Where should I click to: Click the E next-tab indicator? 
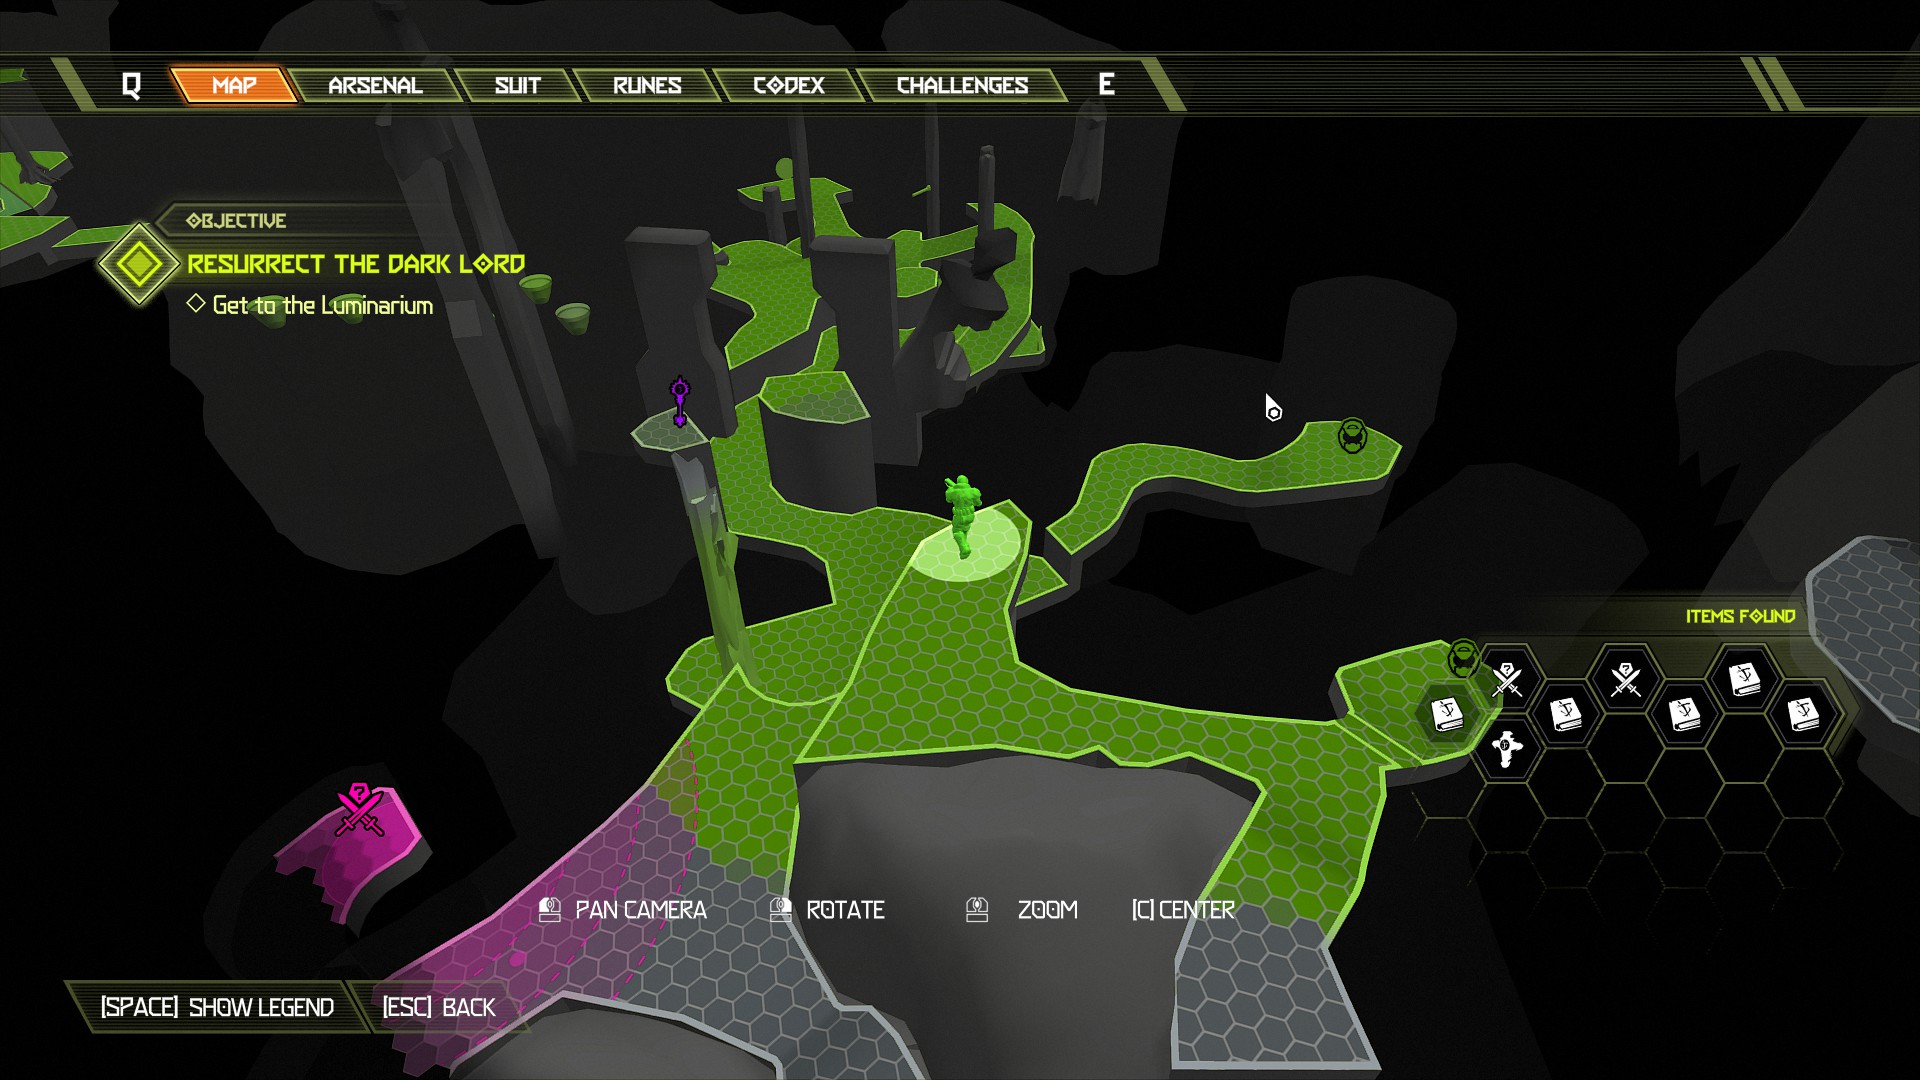(x=1106, y=85)
